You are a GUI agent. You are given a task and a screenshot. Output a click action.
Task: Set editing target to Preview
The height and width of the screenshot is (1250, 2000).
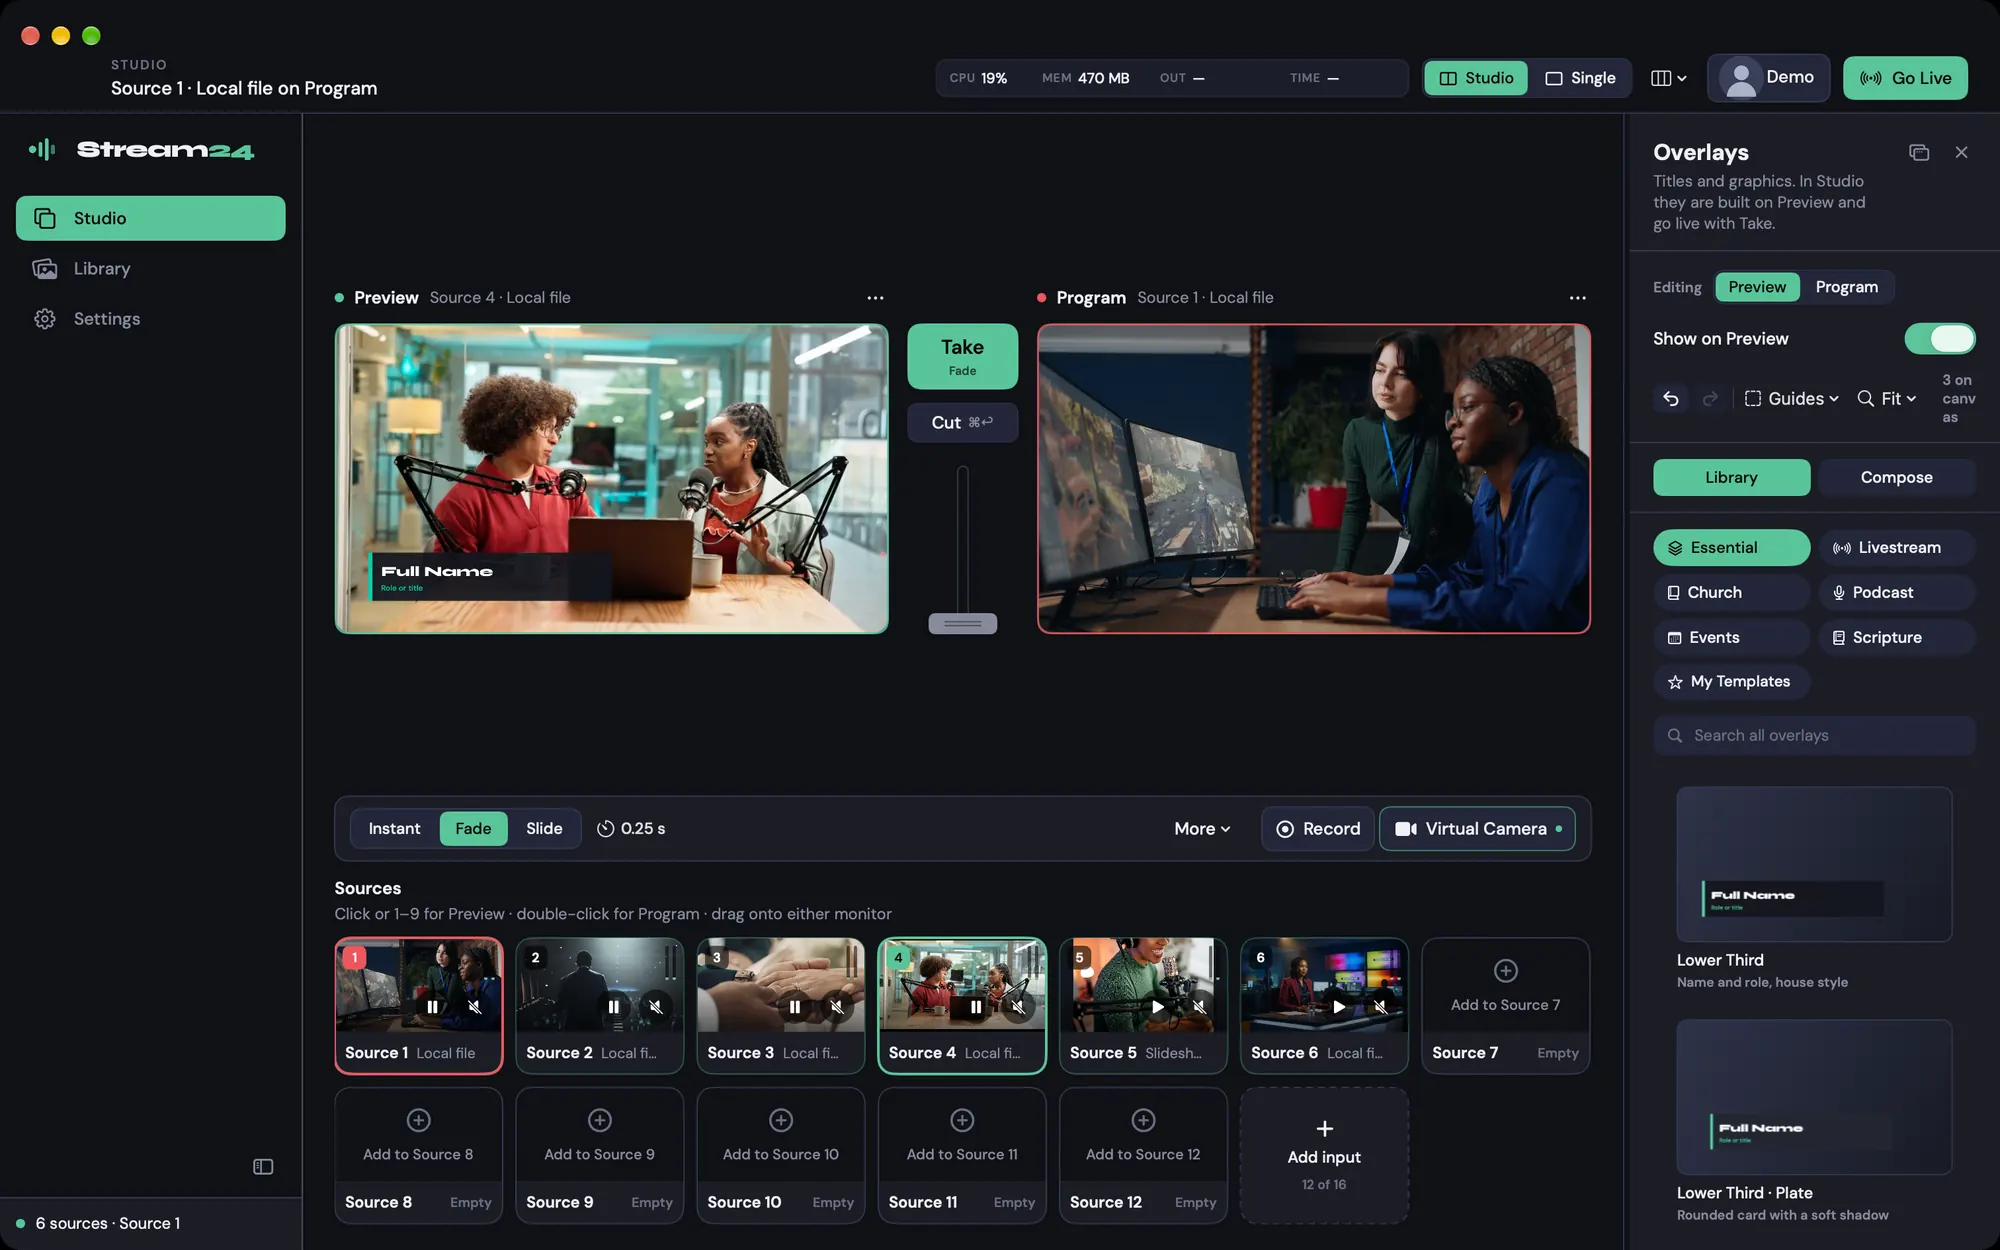click(1757, 287)
